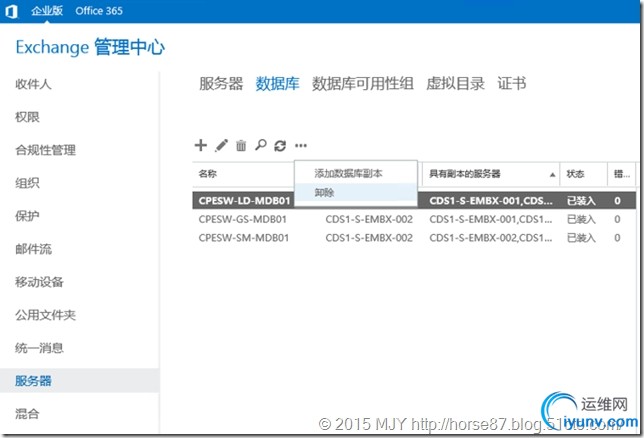The image size is (644, 438).
Task: Switch to 数据库 tab
Action: [x=277, y=83]
